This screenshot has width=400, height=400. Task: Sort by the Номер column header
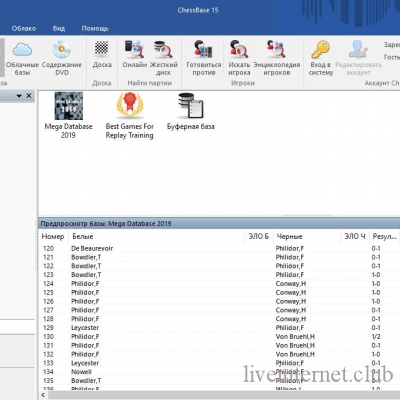(53, 237)
